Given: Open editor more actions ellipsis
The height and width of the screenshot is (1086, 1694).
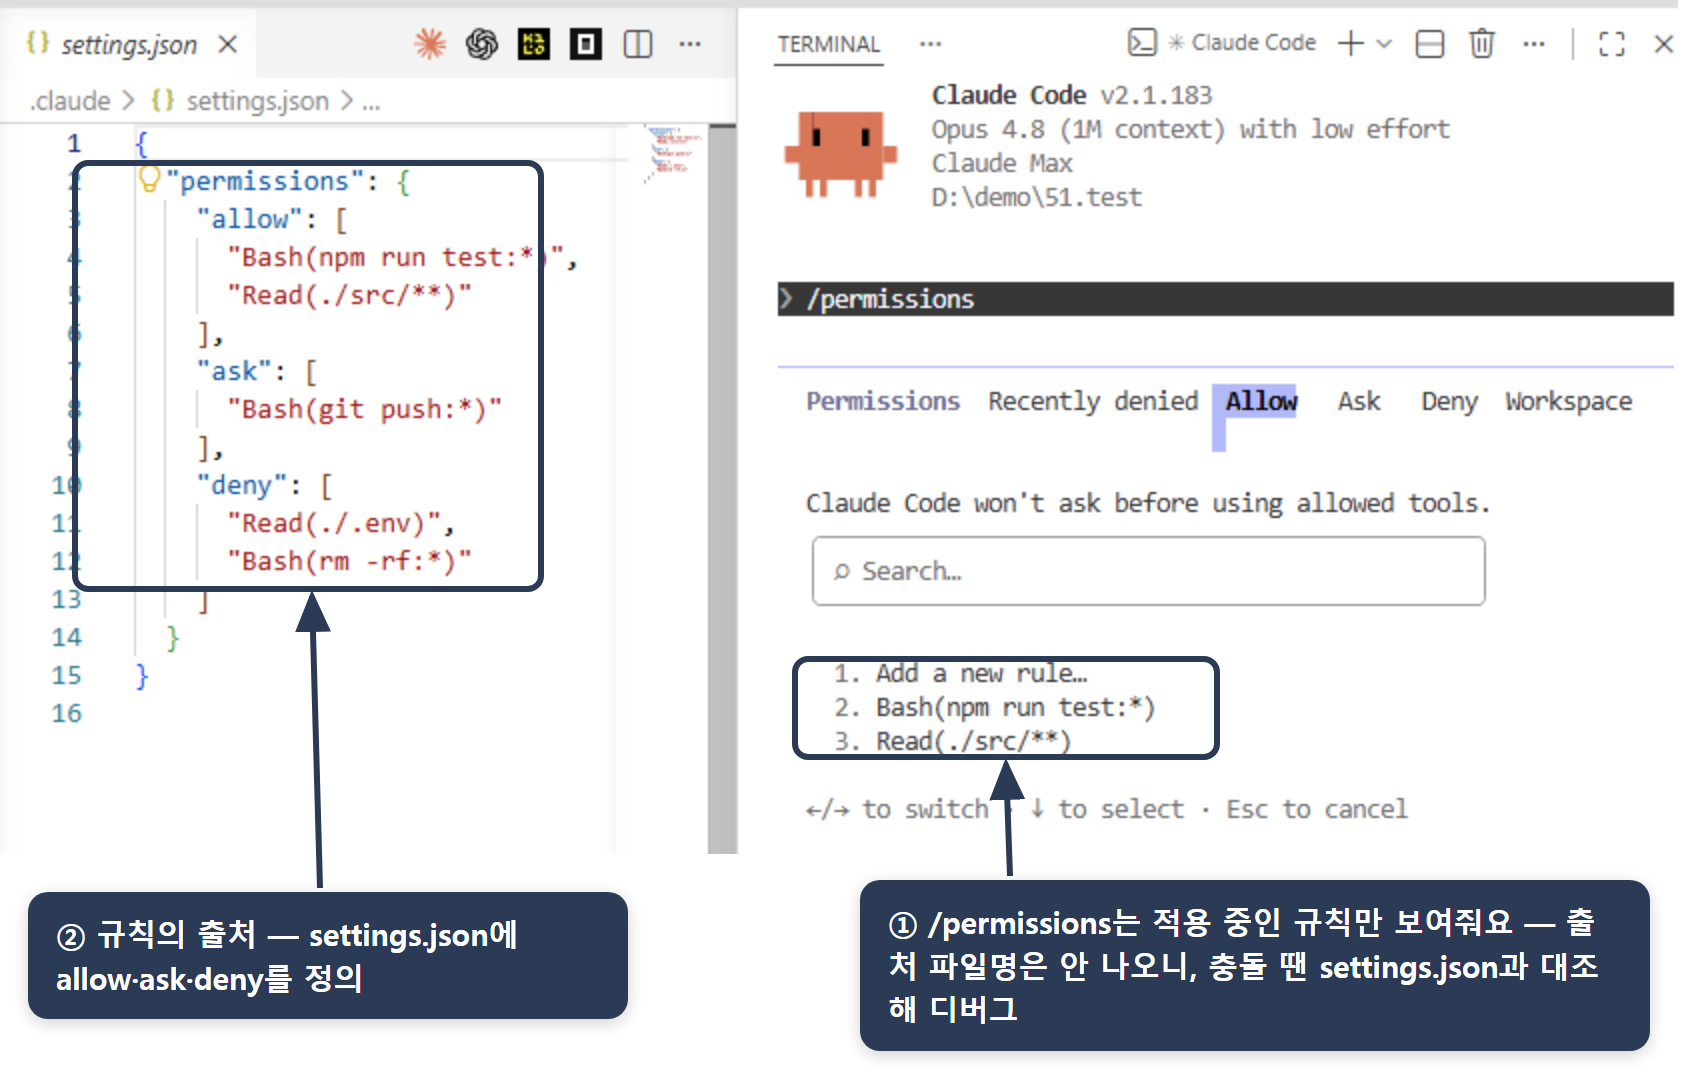Looking at the screenshot, I should click(x=690, y=44).
